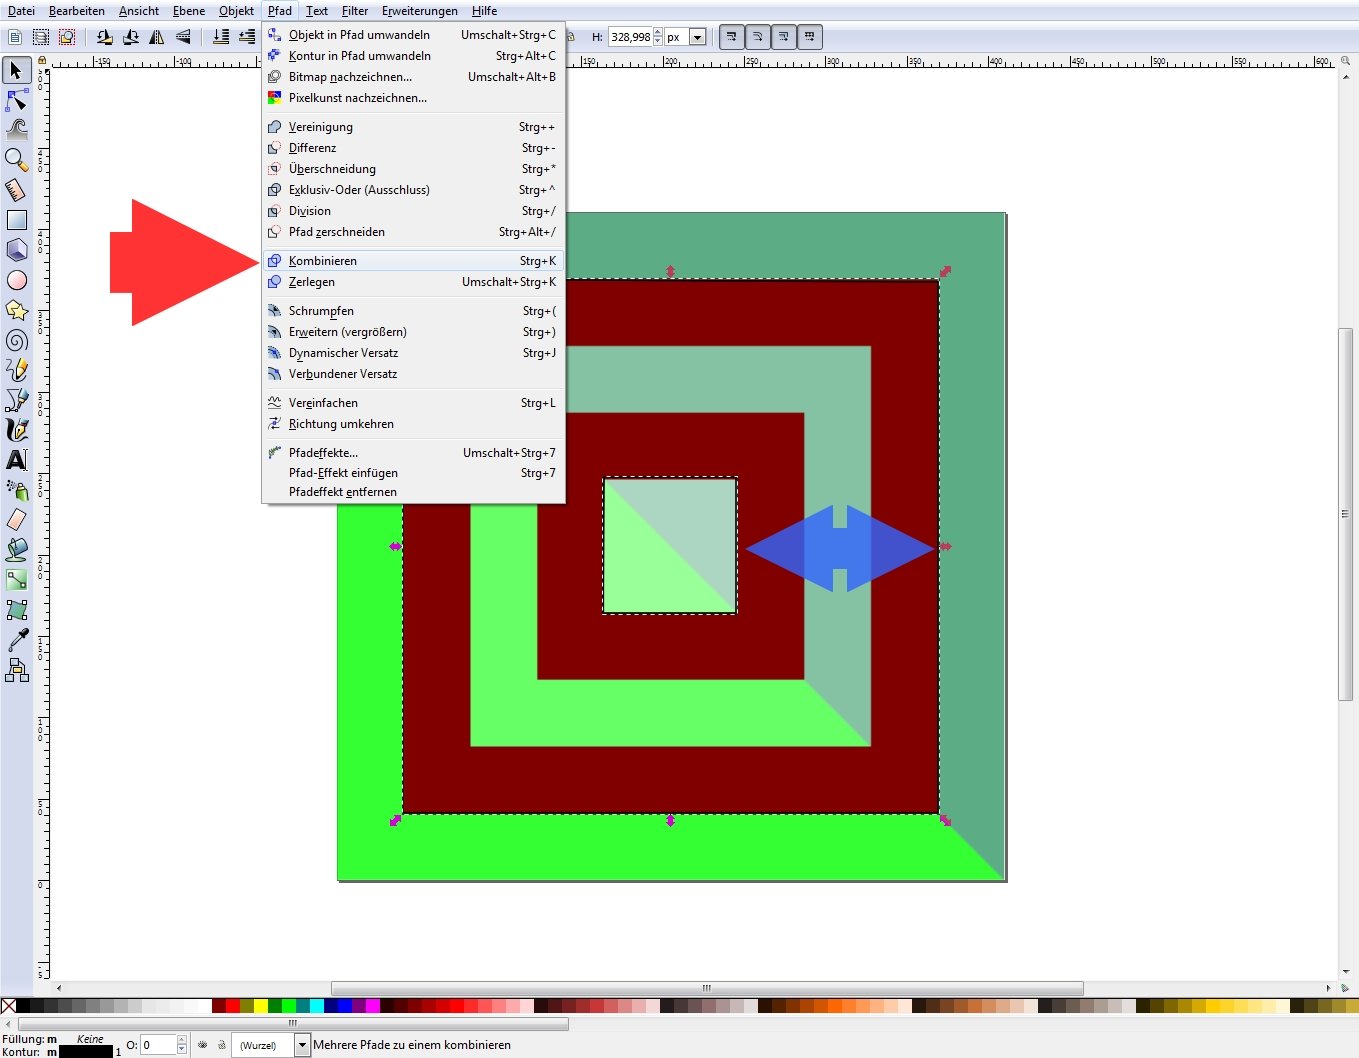The image size is (1359, 1058).
Task: Open the Ebene menu
Action: point(189,11)
